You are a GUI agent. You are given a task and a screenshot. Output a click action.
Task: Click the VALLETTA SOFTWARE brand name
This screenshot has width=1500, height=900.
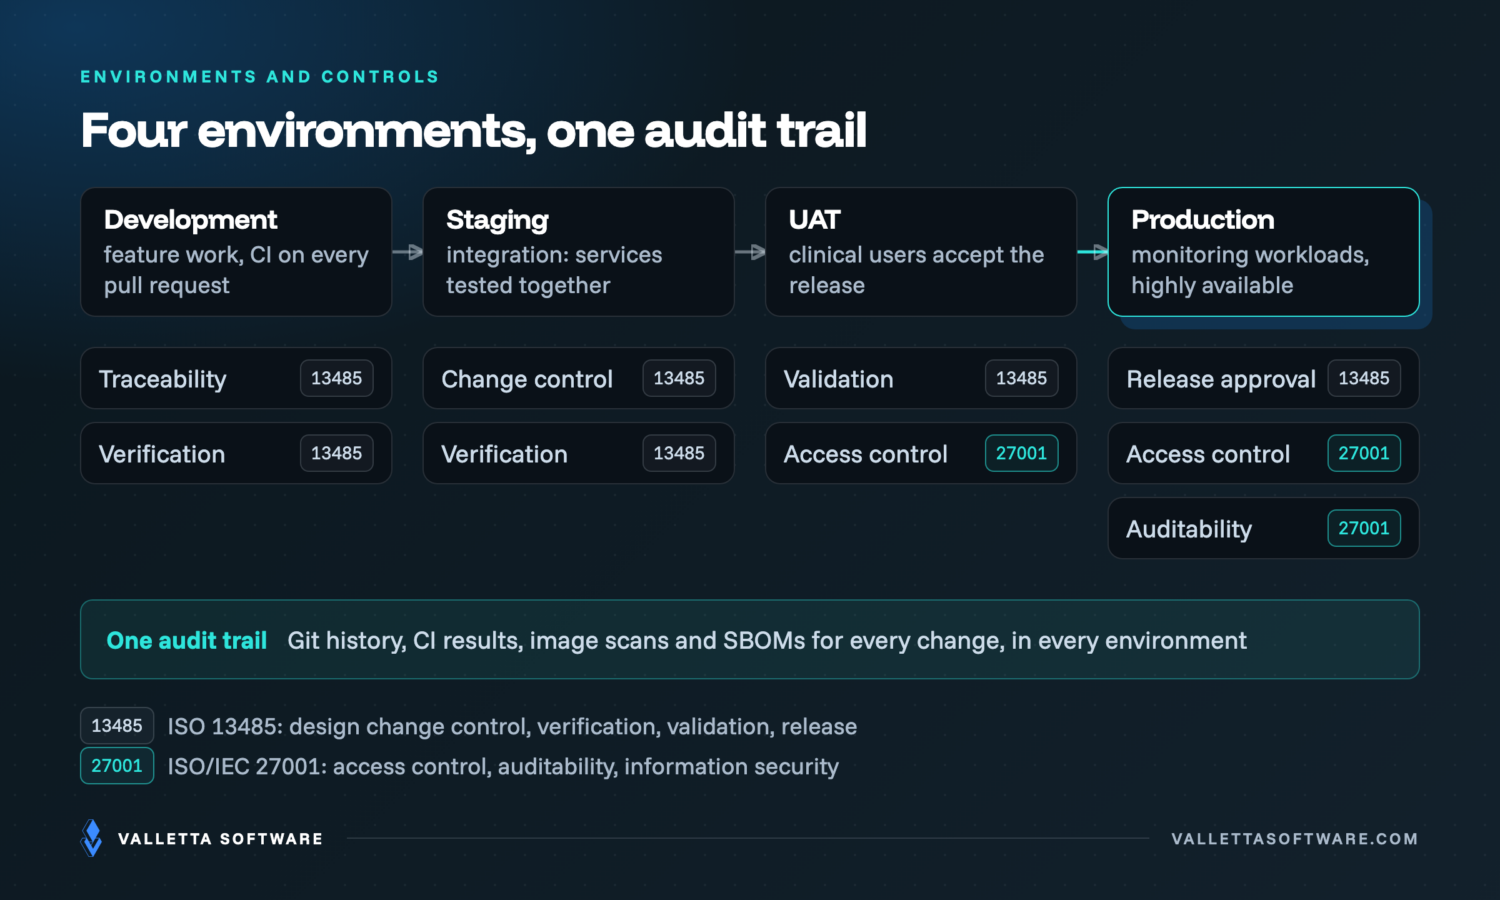click(x=220, y=839)
